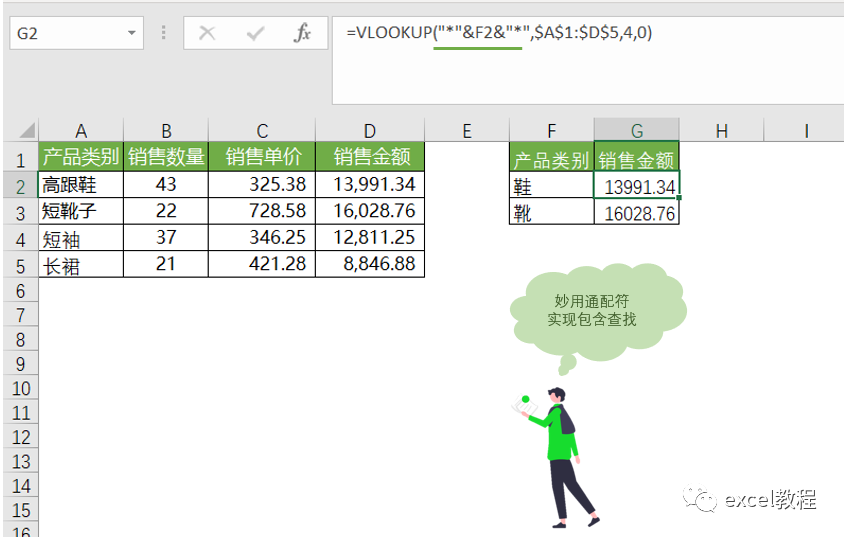Select row 10 header
Screen dimensions: 844x537
pyautogui.click(x=20, y=388)
